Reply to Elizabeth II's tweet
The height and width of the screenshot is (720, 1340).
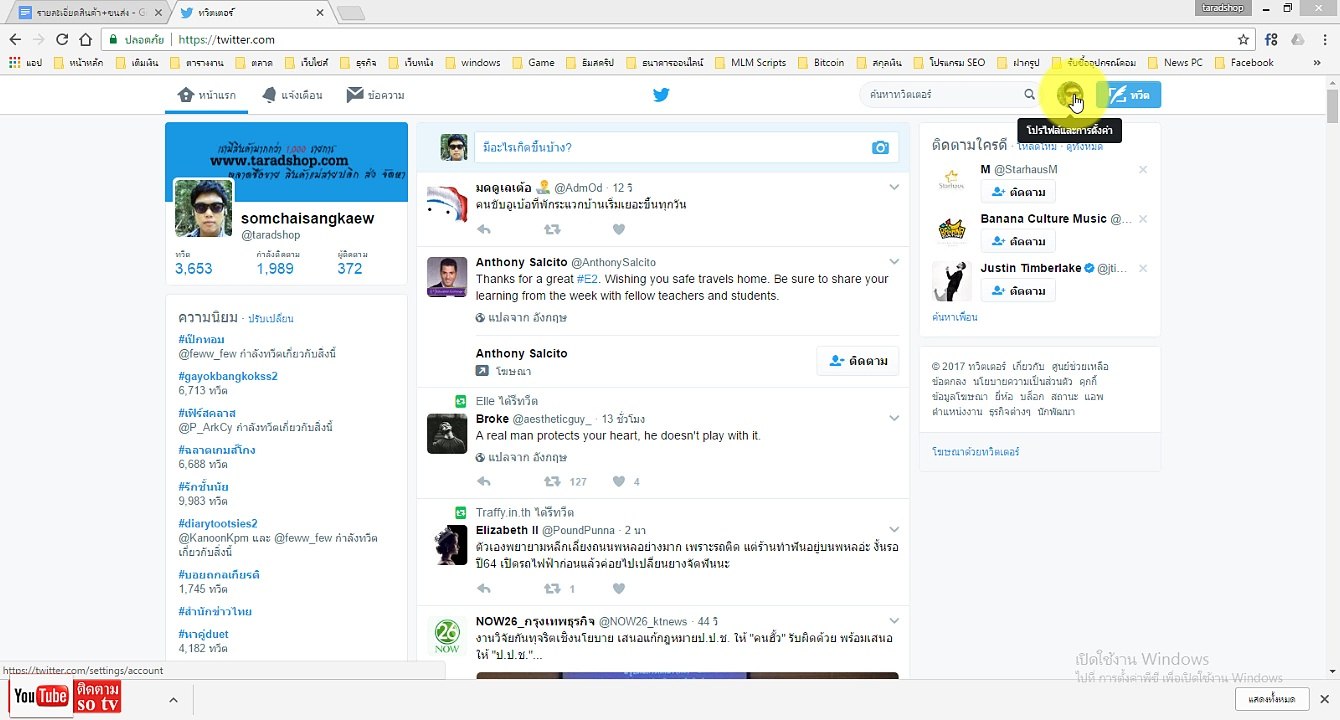click(x=484, y=589)
